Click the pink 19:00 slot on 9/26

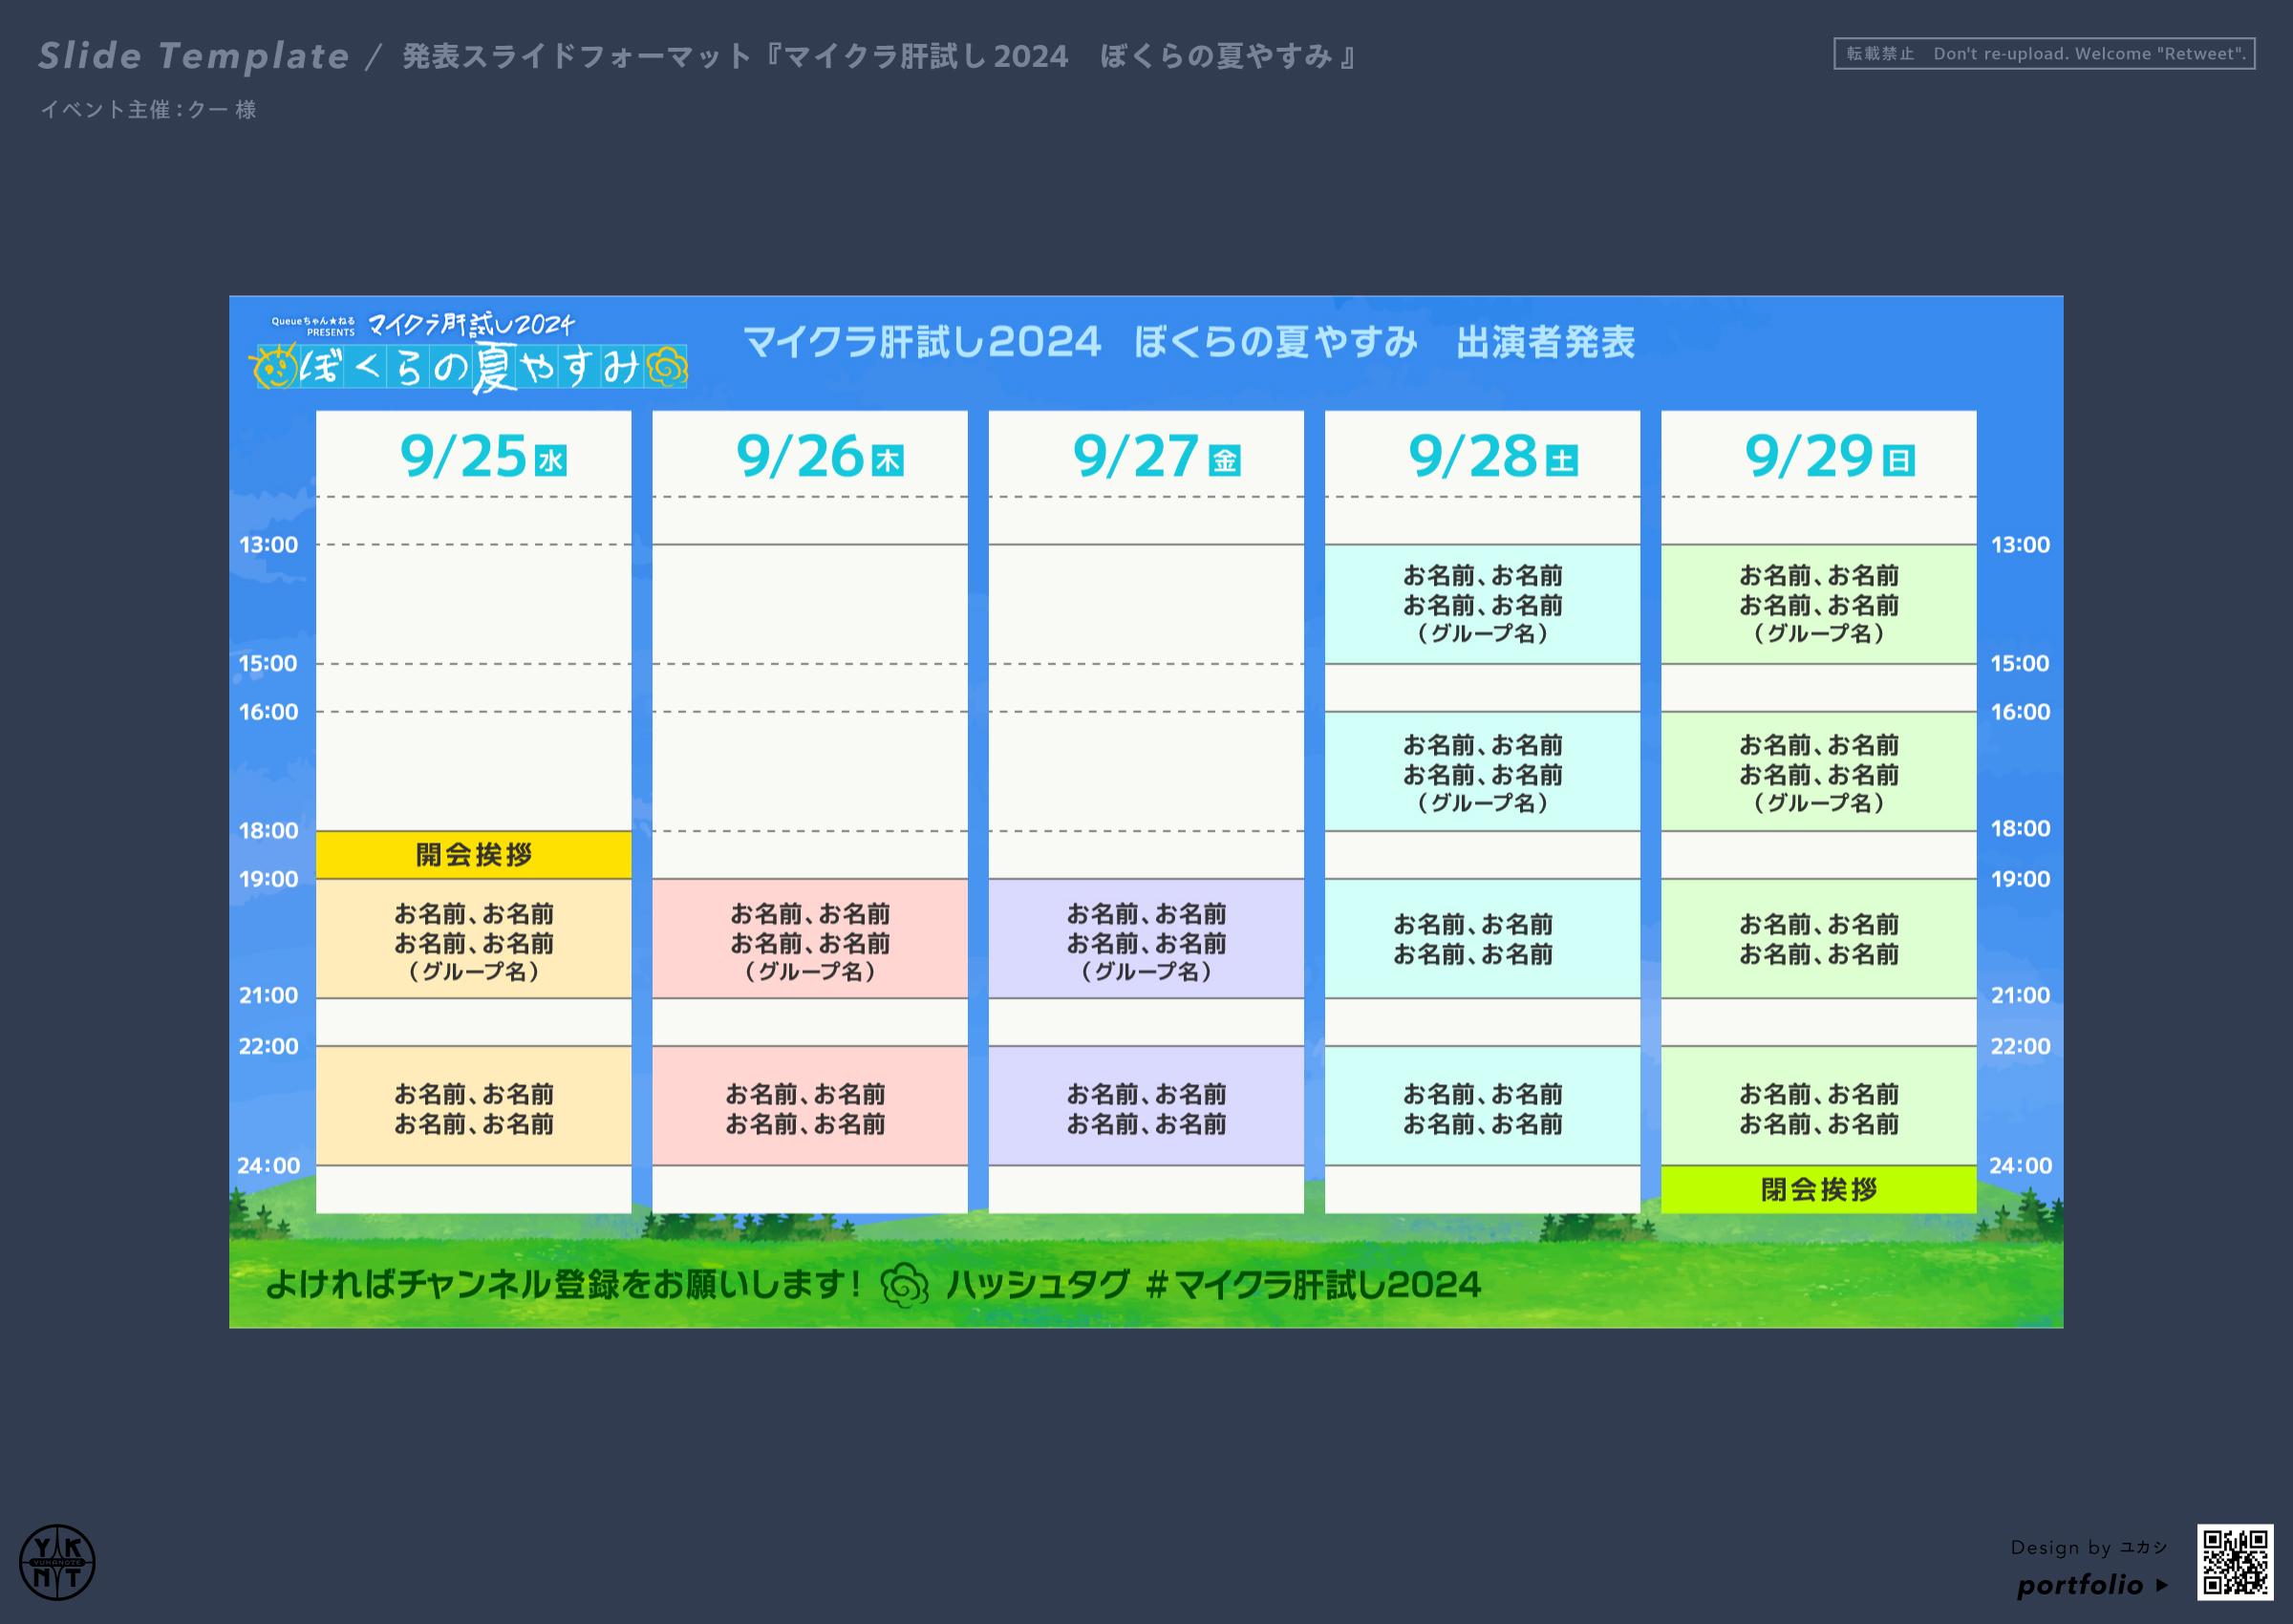tap(809, 939)
